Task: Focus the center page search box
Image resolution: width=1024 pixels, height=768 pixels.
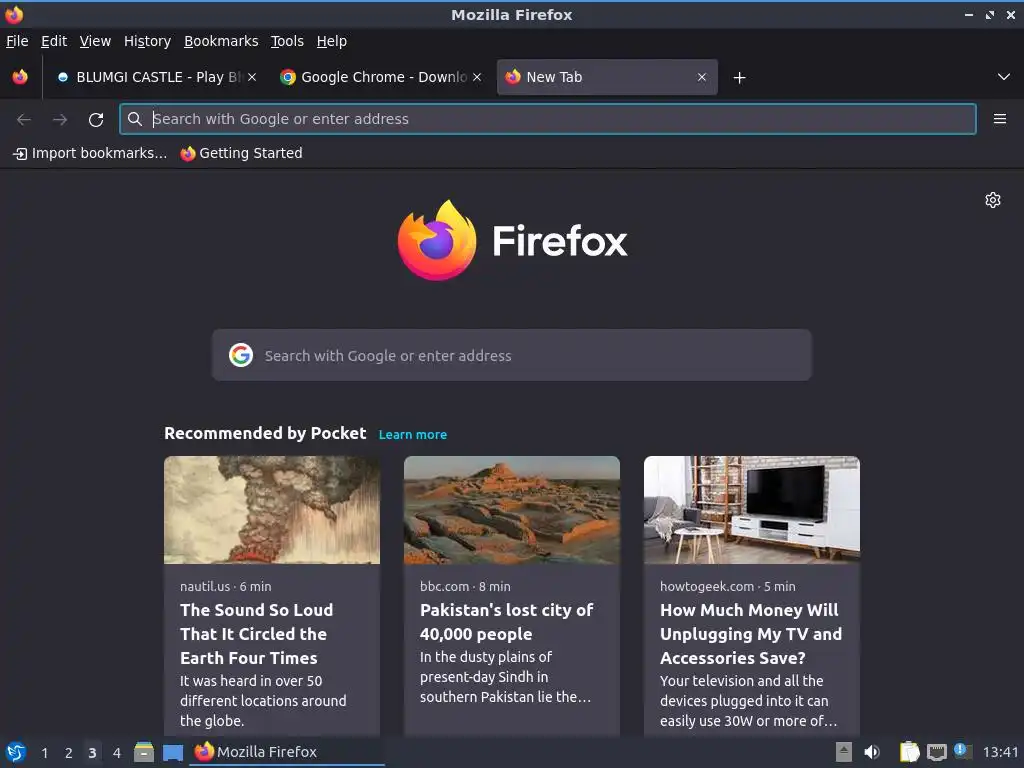Action: [x=511, y=355]
